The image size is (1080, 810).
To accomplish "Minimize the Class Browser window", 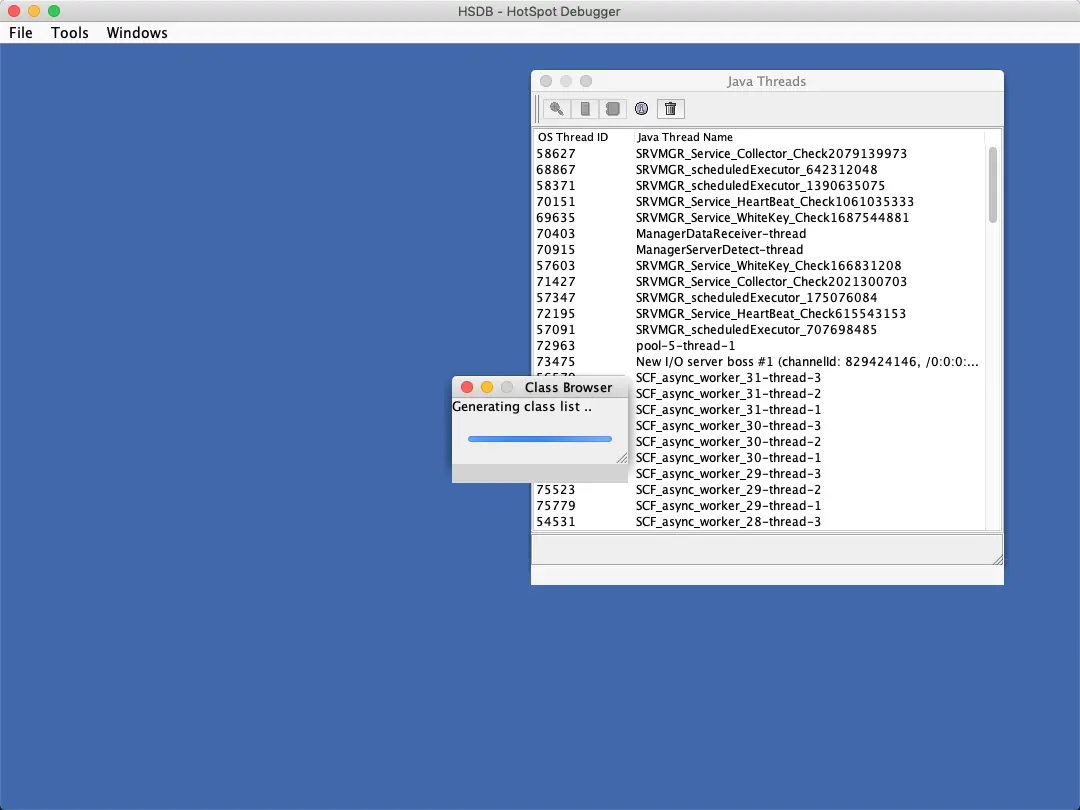I will pyautogui.click(x=487, y=387).
